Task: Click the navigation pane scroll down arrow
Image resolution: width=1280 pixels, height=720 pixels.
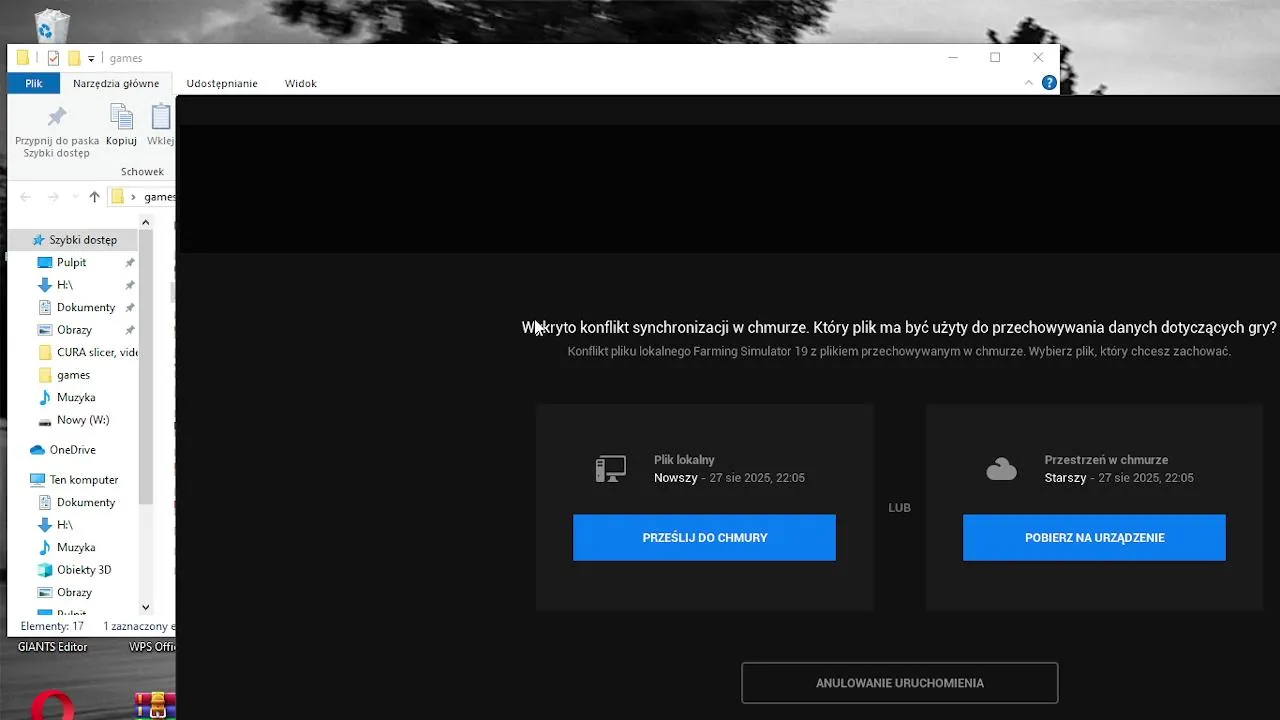Action: point(145,607)
